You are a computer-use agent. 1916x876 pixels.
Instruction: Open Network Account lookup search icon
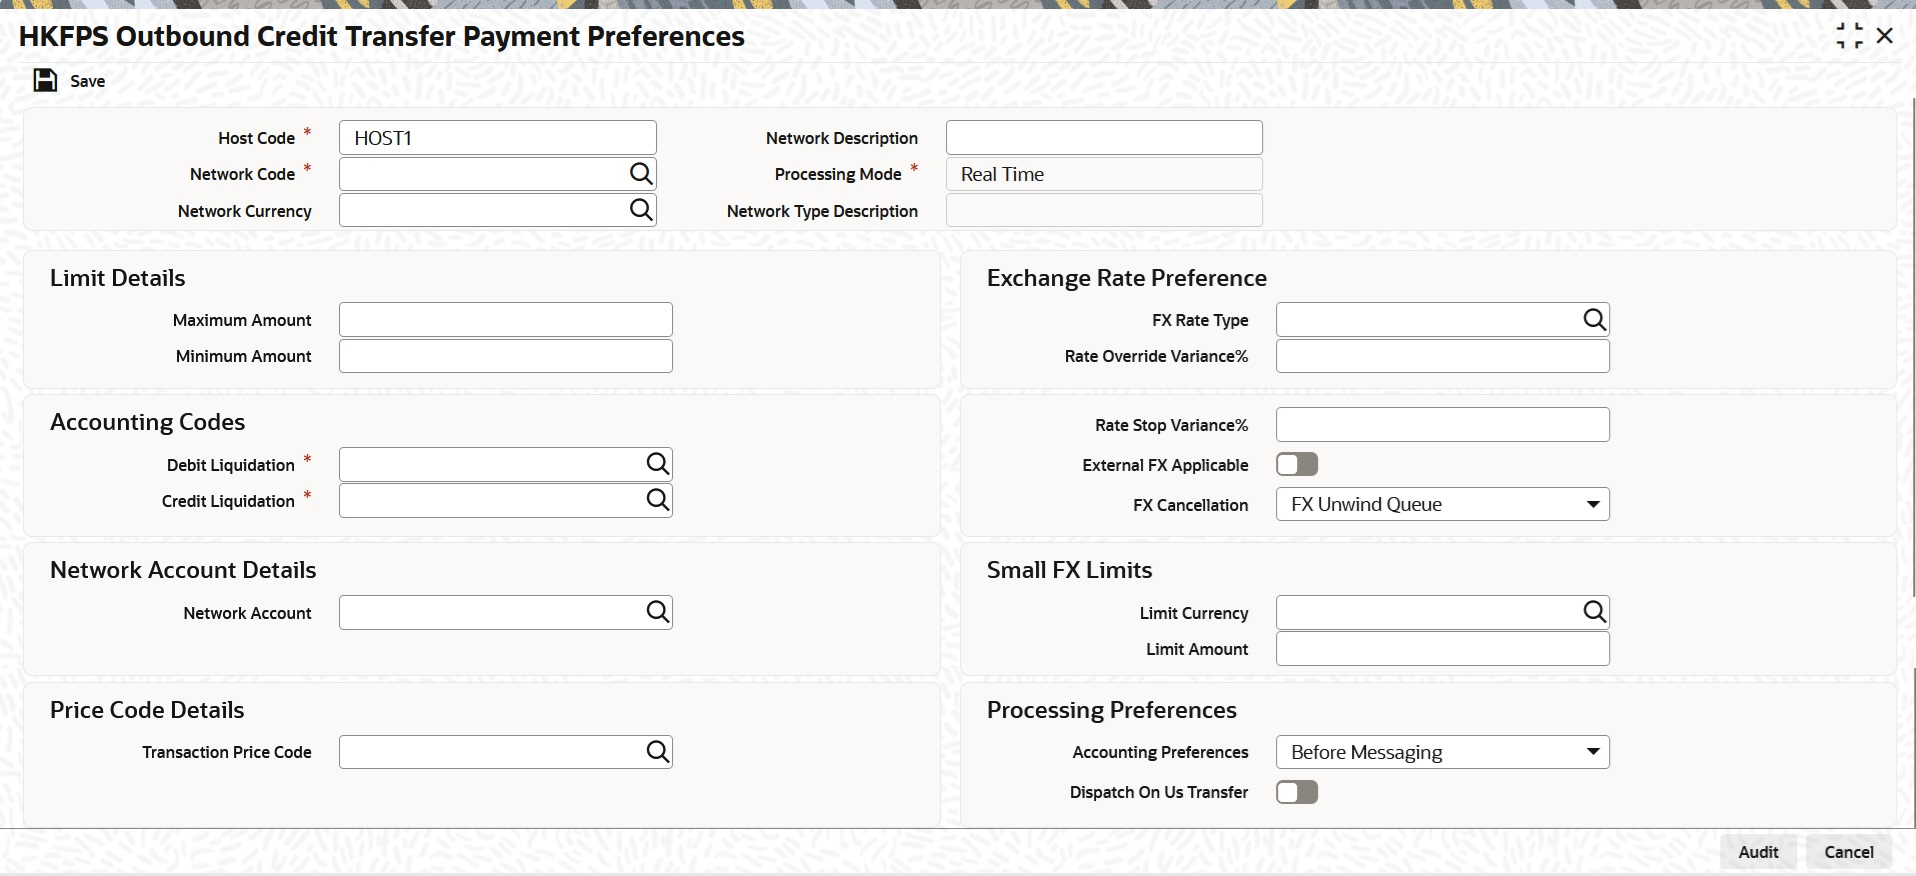coord(657,612)
